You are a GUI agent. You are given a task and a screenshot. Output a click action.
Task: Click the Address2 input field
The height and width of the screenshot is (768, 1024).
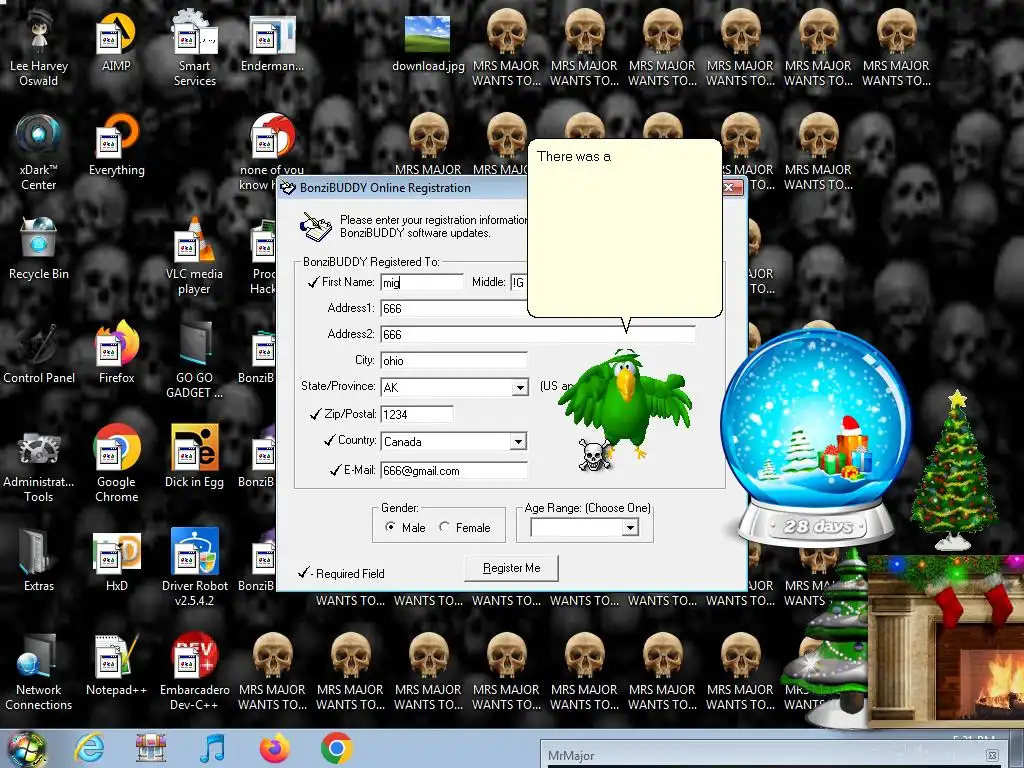point(538,334)
